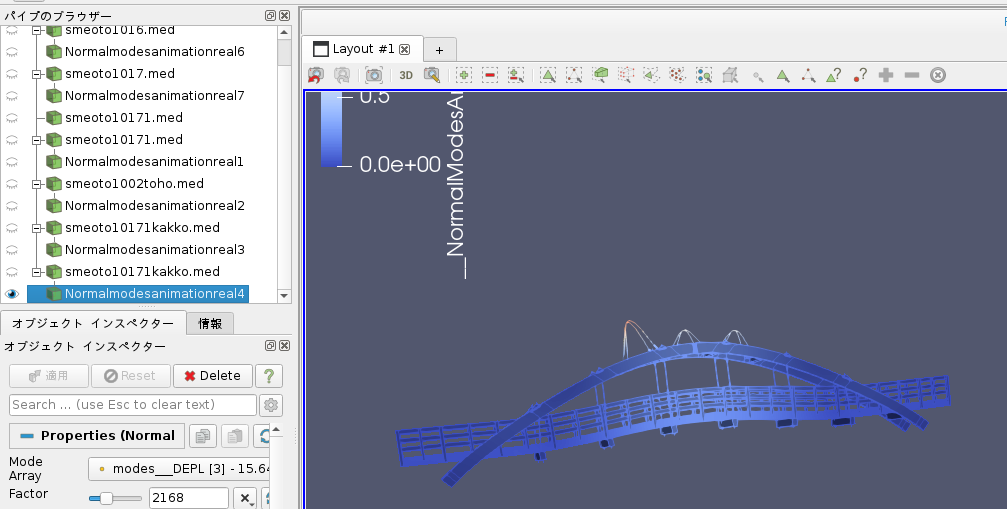Toggle visibility of Normalmodesanimationreal2
This screenshot has height=509, width=1007.
click(12, 206)
